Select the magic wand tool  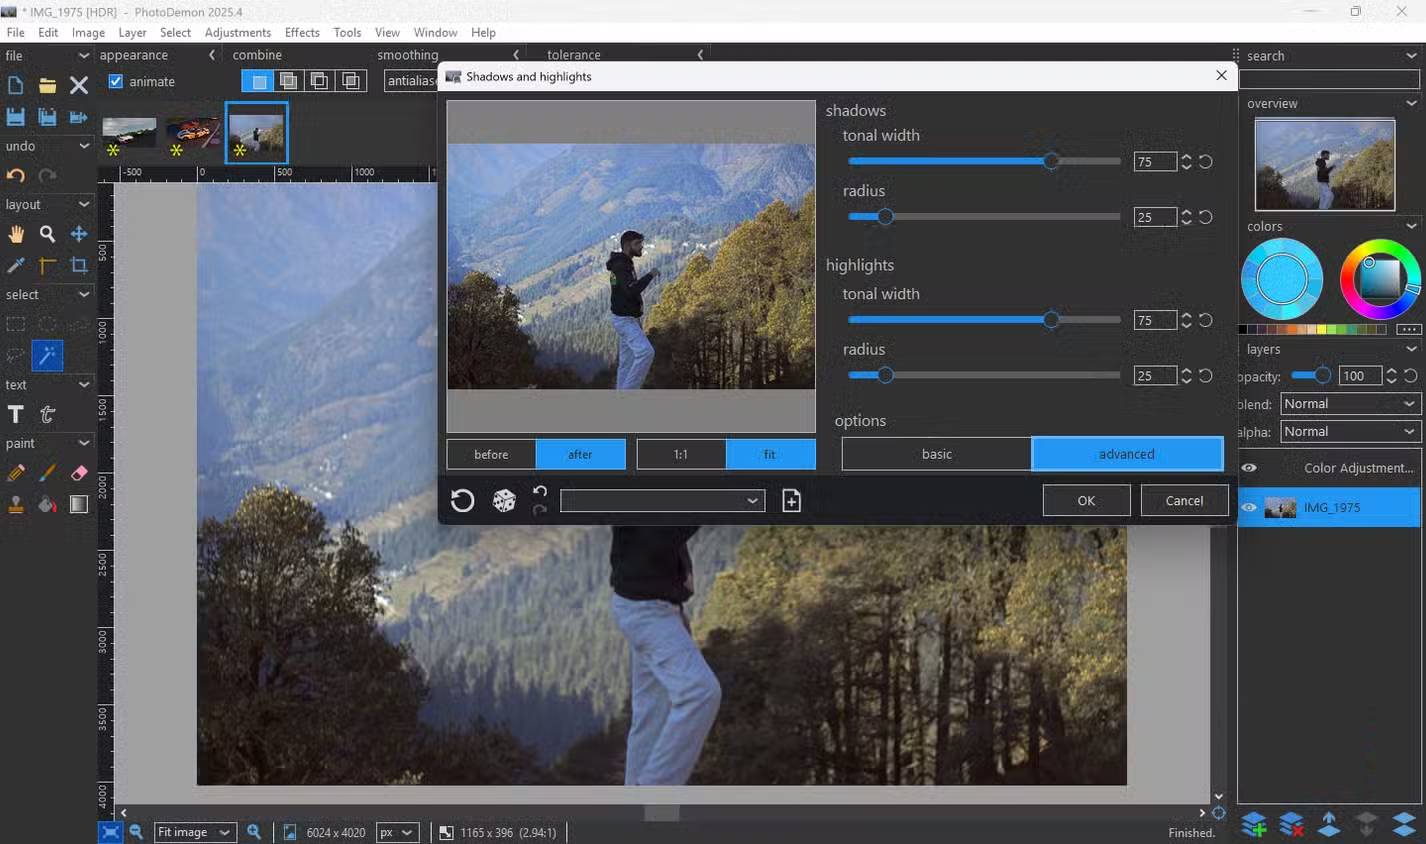tap(47, 356)
